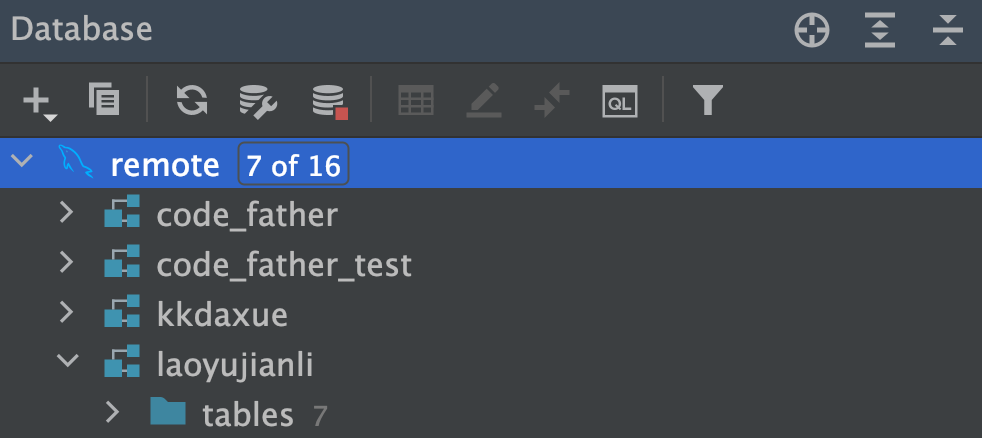The width and height of the screenshot is (982, 438).
Task: Refresh the database tree
Action: click(192, 99)
